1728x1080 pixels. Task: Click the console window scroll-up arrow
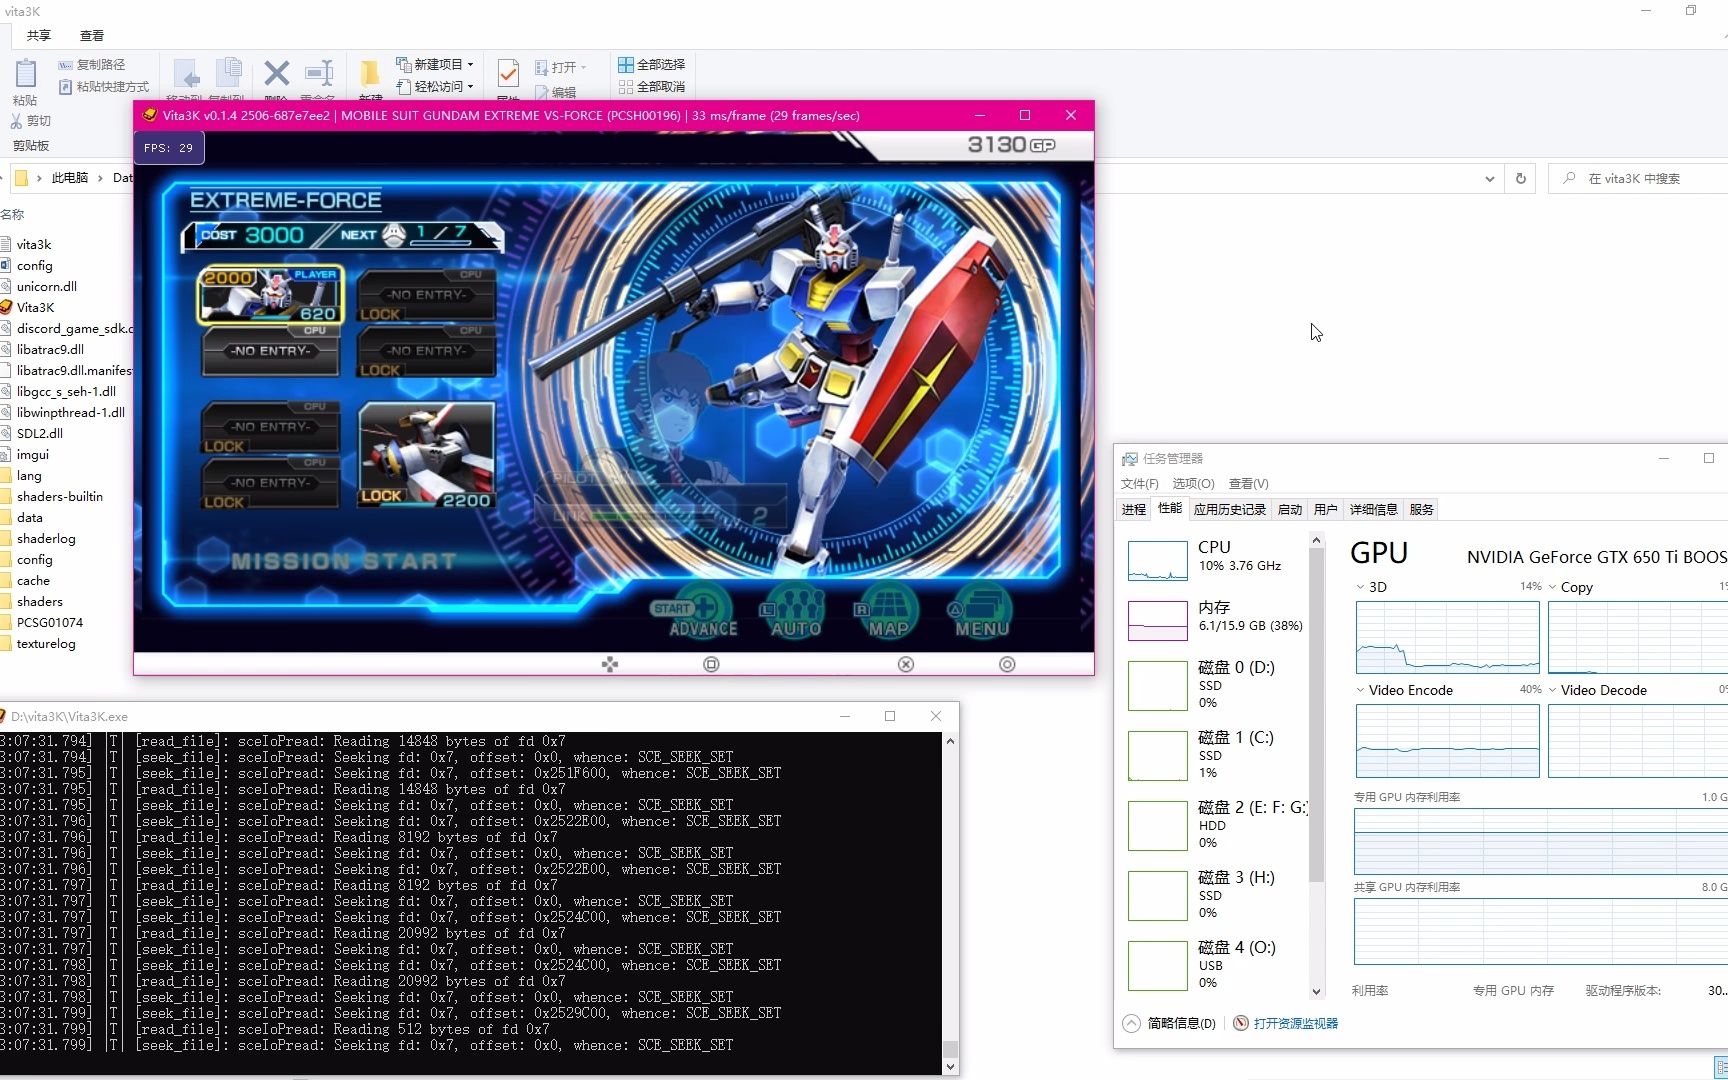[x=950, y=741]
